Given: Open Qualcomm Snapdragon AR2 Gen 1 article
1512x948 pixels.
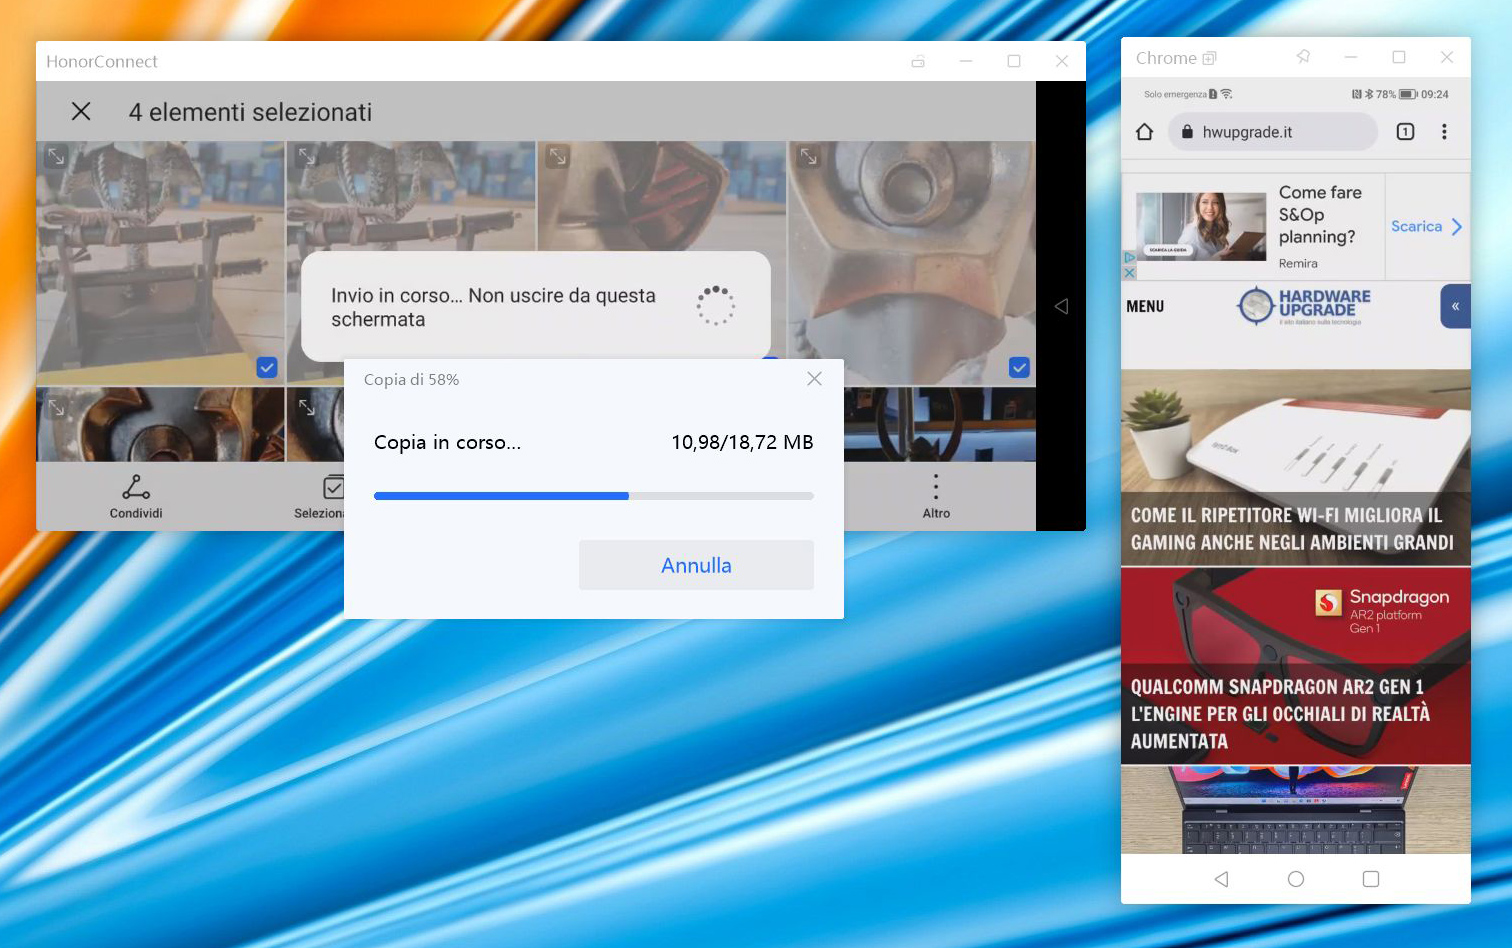Looking at the screenshot, I should (1296, 666).
